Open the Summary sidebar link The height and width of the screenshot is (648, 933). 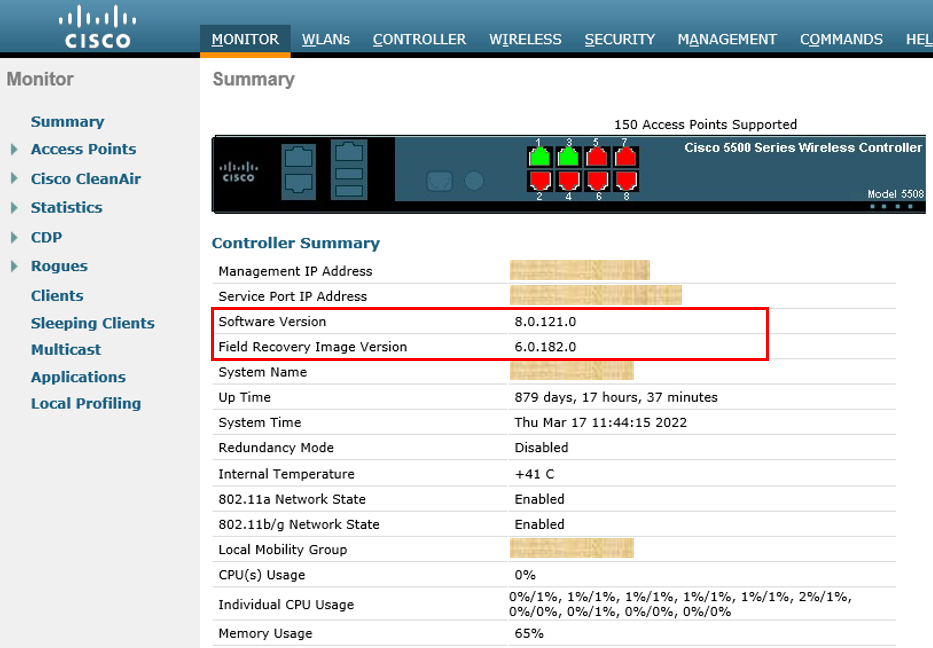click(x=67, y=122)
